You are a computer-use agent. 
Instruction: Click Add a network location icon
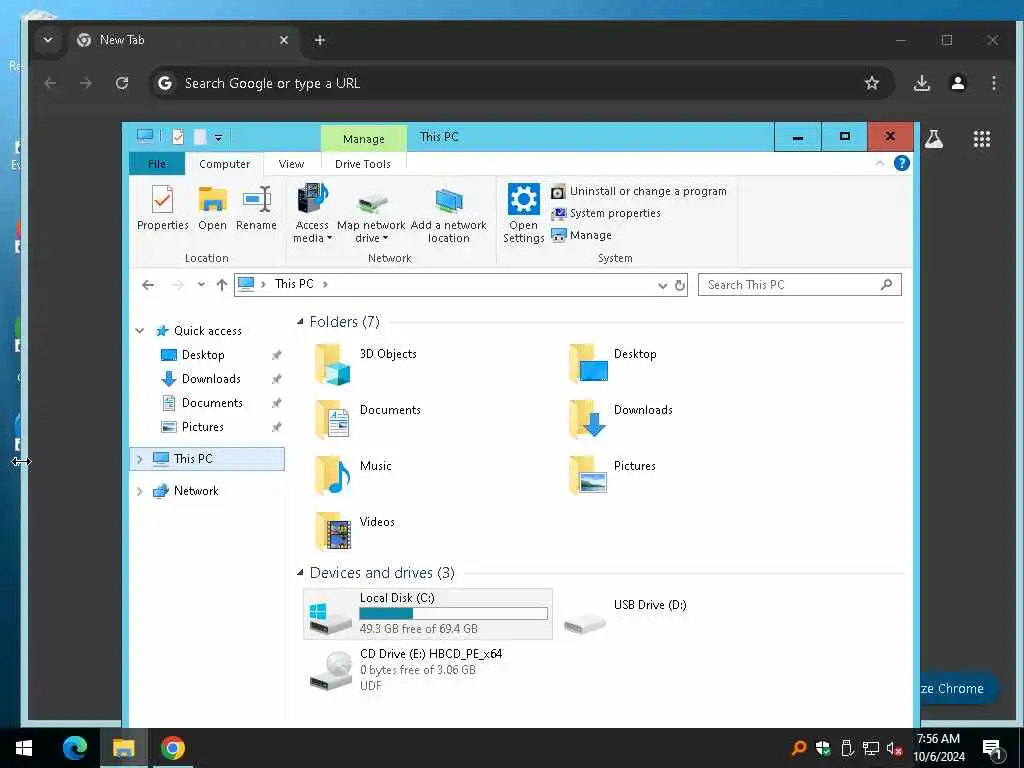click(449, 200)
